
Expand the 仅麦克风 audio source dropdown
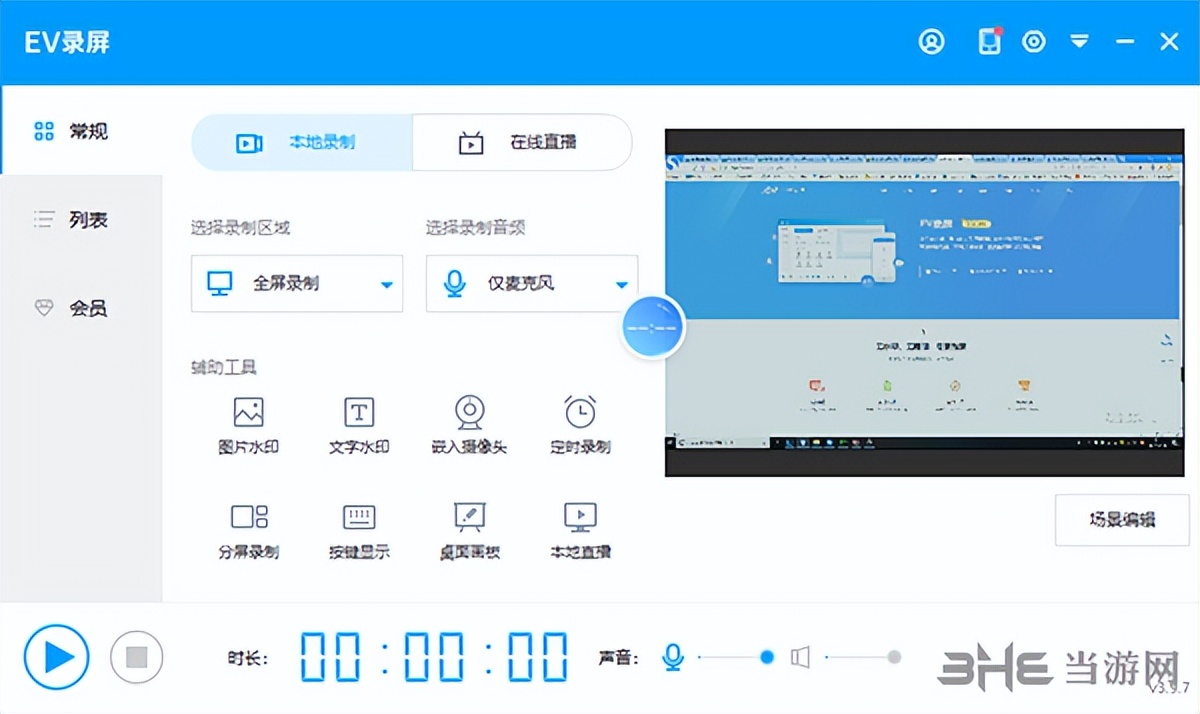point(531,283)
